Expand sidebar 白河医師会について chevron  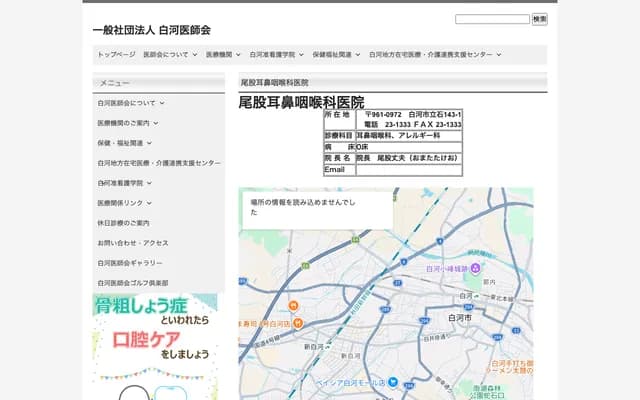coord(162,103)
